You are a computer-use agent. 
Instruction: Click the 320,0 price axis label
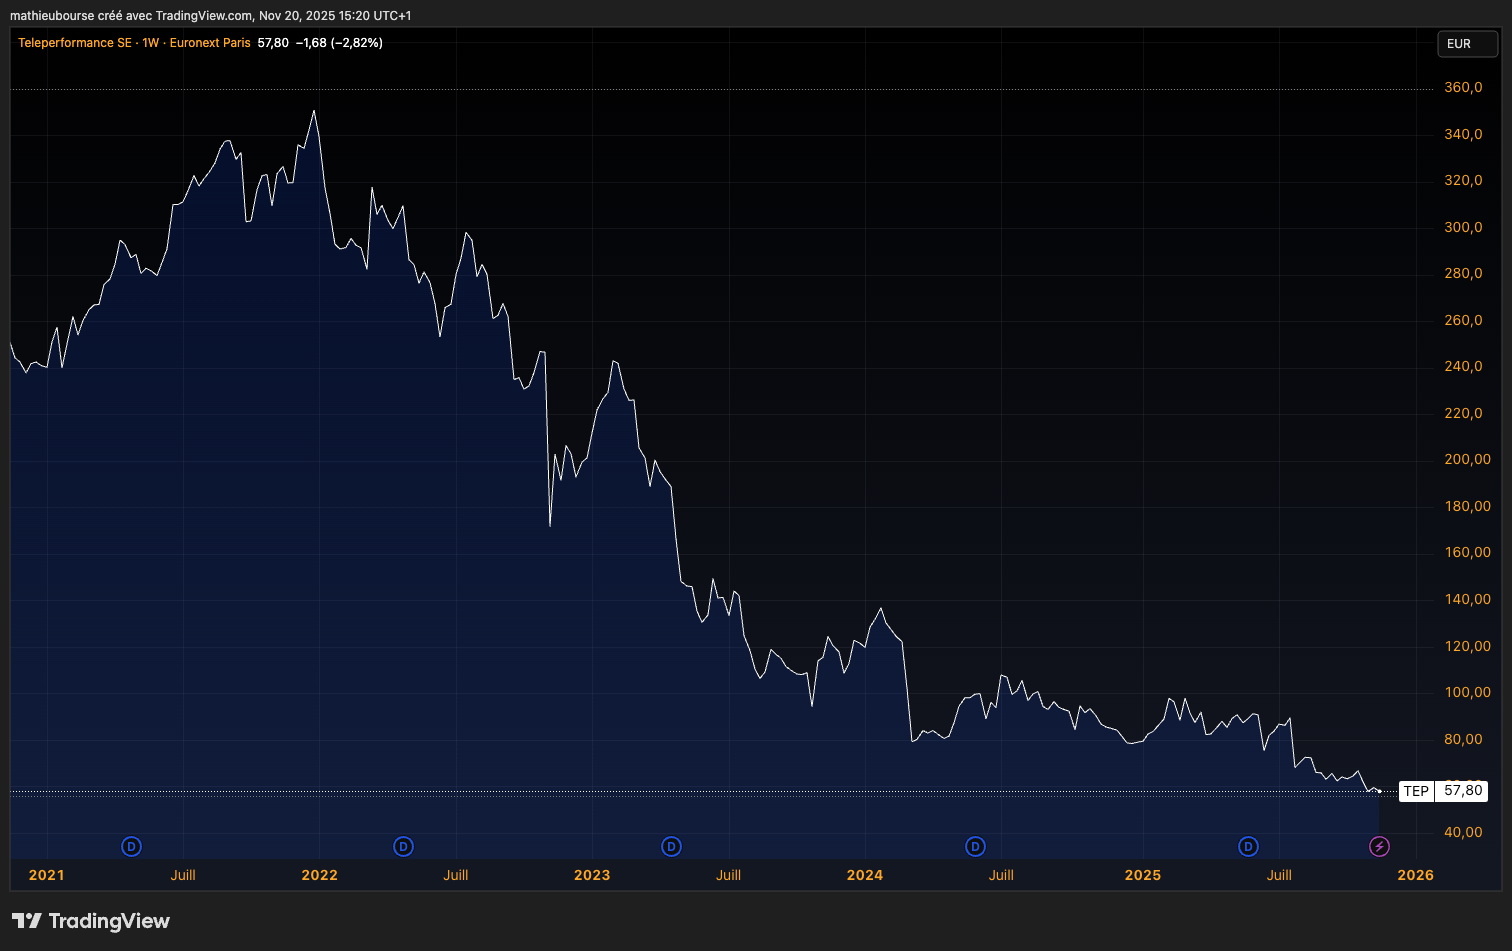coord(1464,181)
